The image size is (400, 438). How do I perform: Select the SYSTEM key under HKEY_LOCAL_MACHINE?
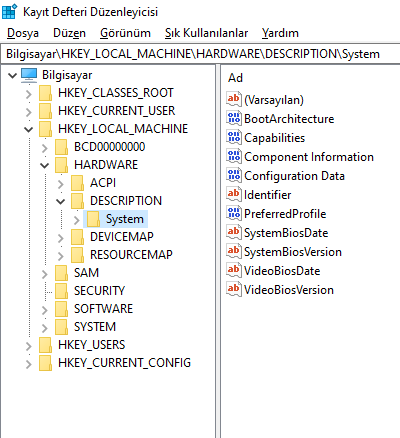[95, 327]
